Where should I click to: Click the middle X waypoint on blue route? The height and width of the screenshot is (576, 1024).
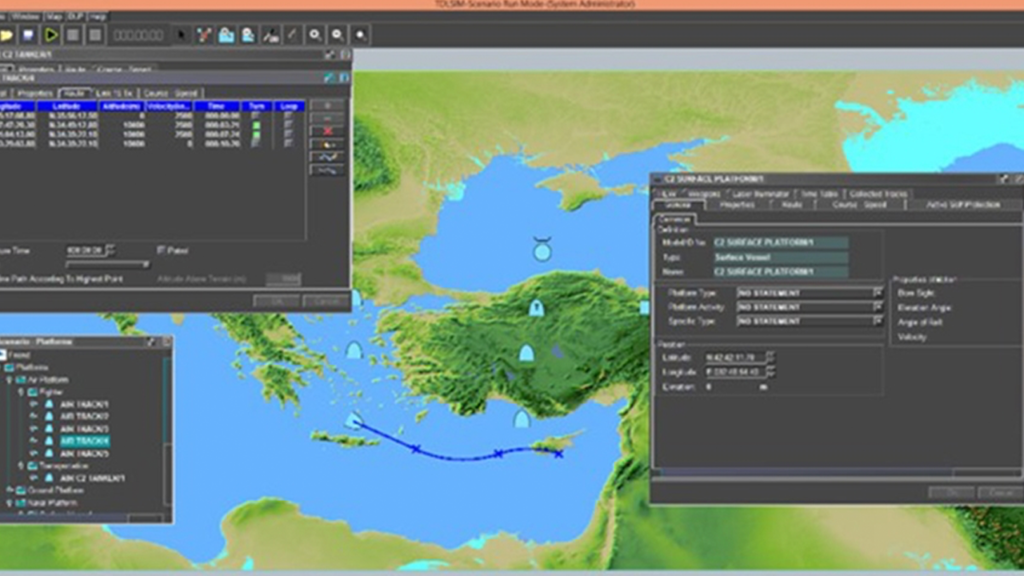coord(498,453)
